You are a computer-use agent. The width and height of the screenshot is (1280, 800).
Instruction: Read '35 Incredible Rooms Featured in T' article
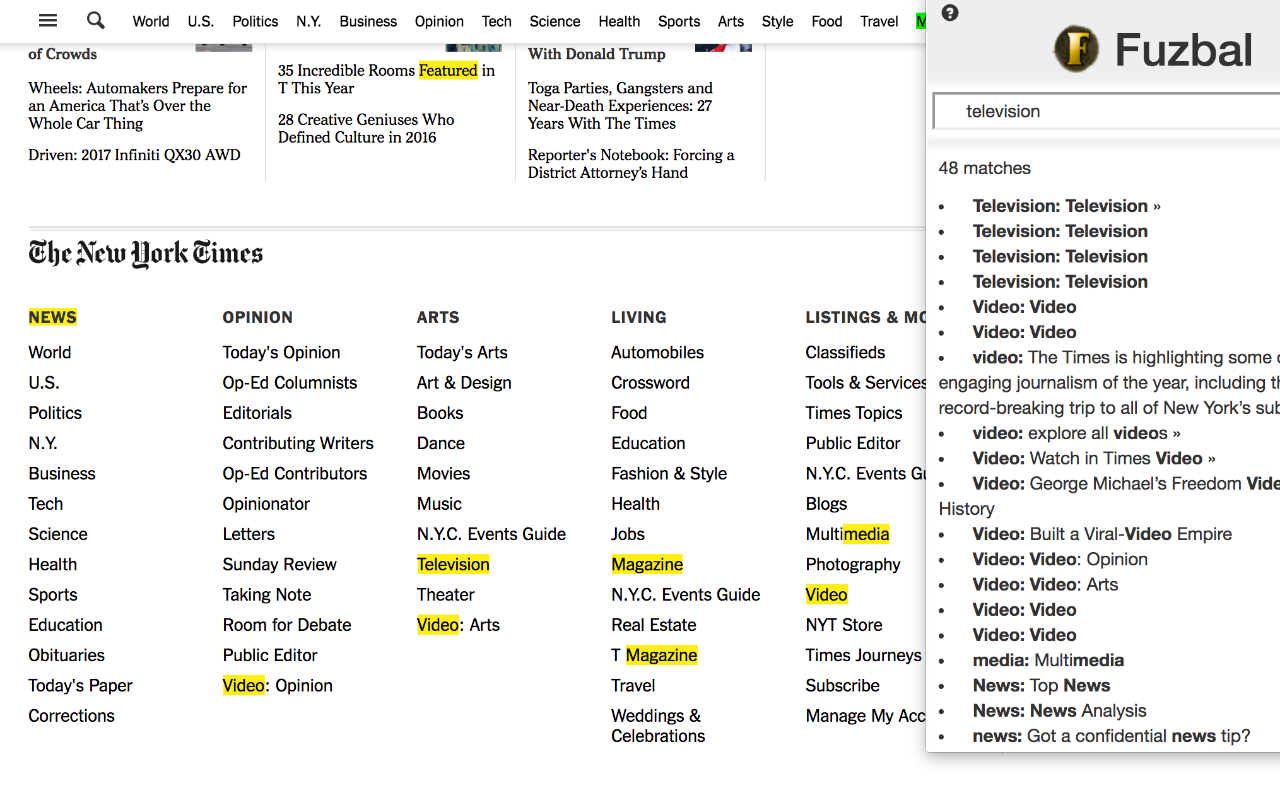(x=386, y=79)
